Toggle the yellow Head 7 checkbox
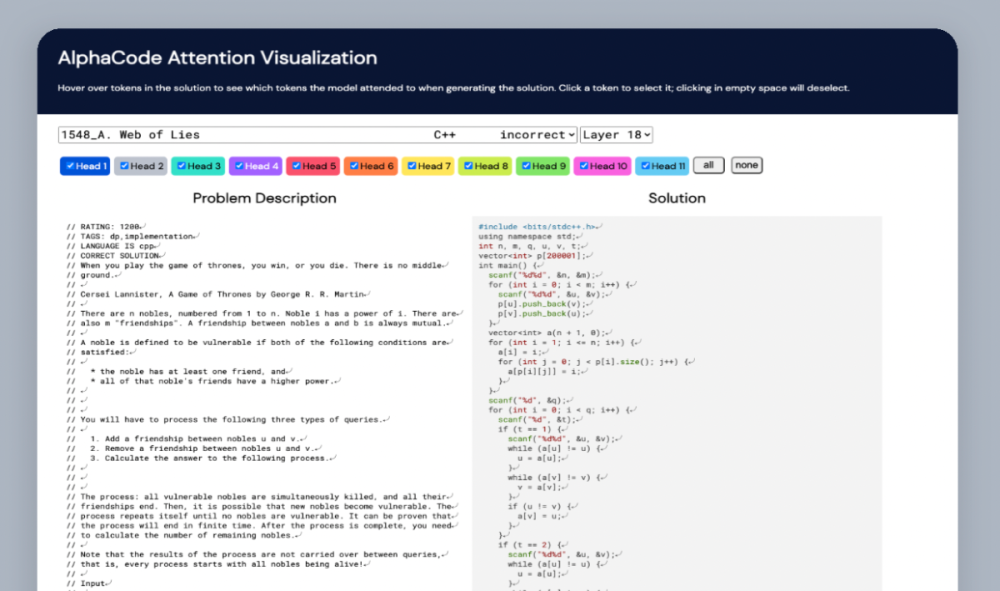This screenshot has height=591, width=1000. (x=411, y=166)
